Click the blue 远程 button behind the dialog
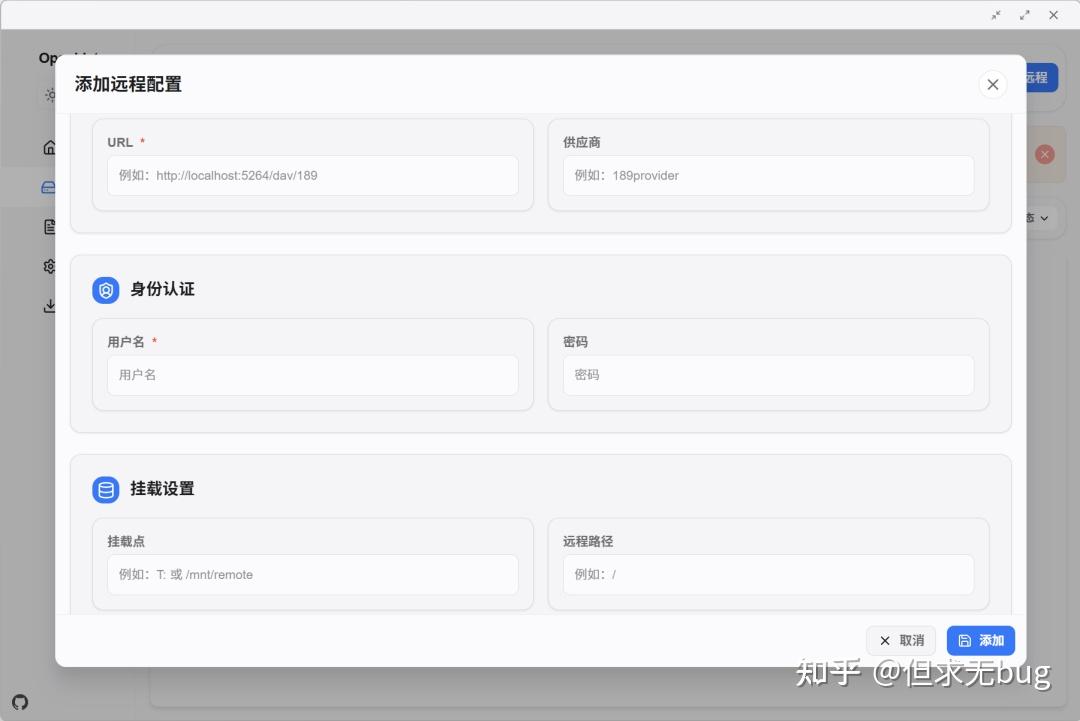1080x721 pixels. point(1041,78)
